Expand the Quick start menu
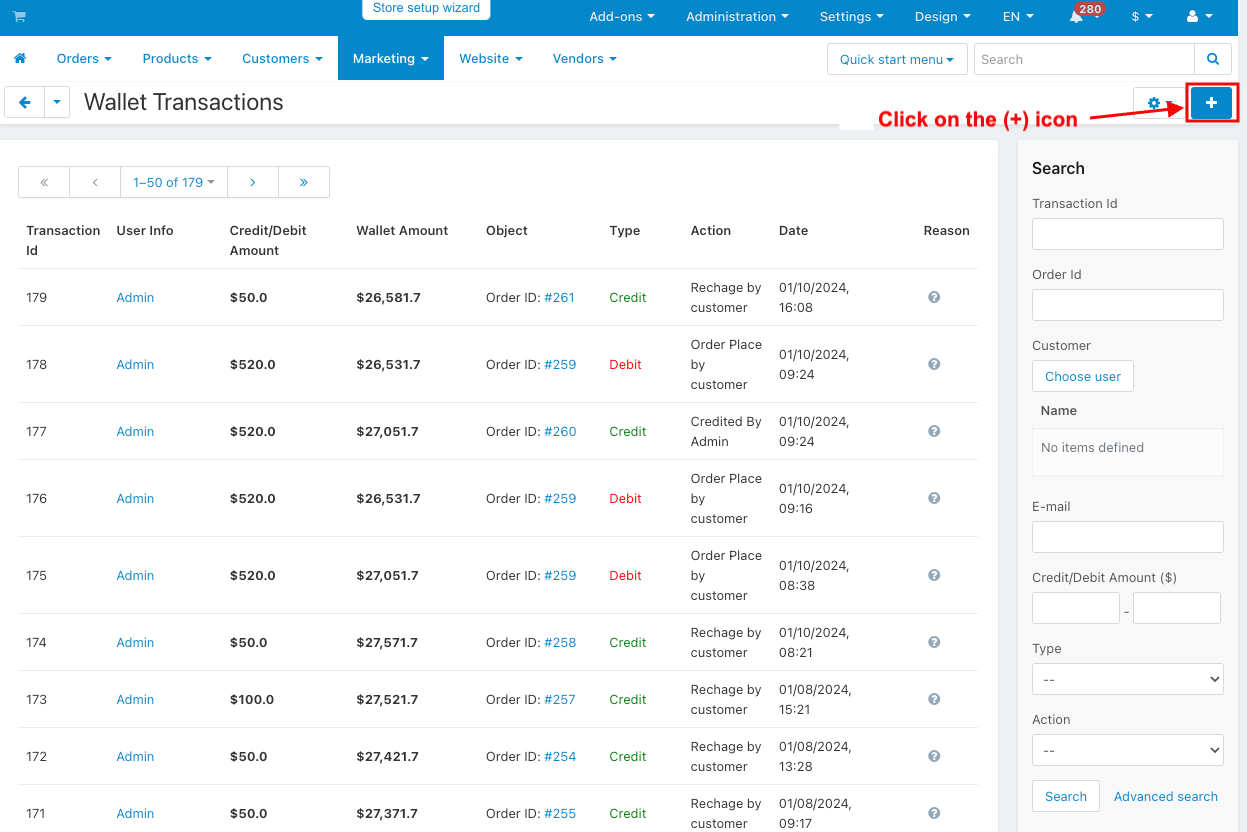 point(897,59)
